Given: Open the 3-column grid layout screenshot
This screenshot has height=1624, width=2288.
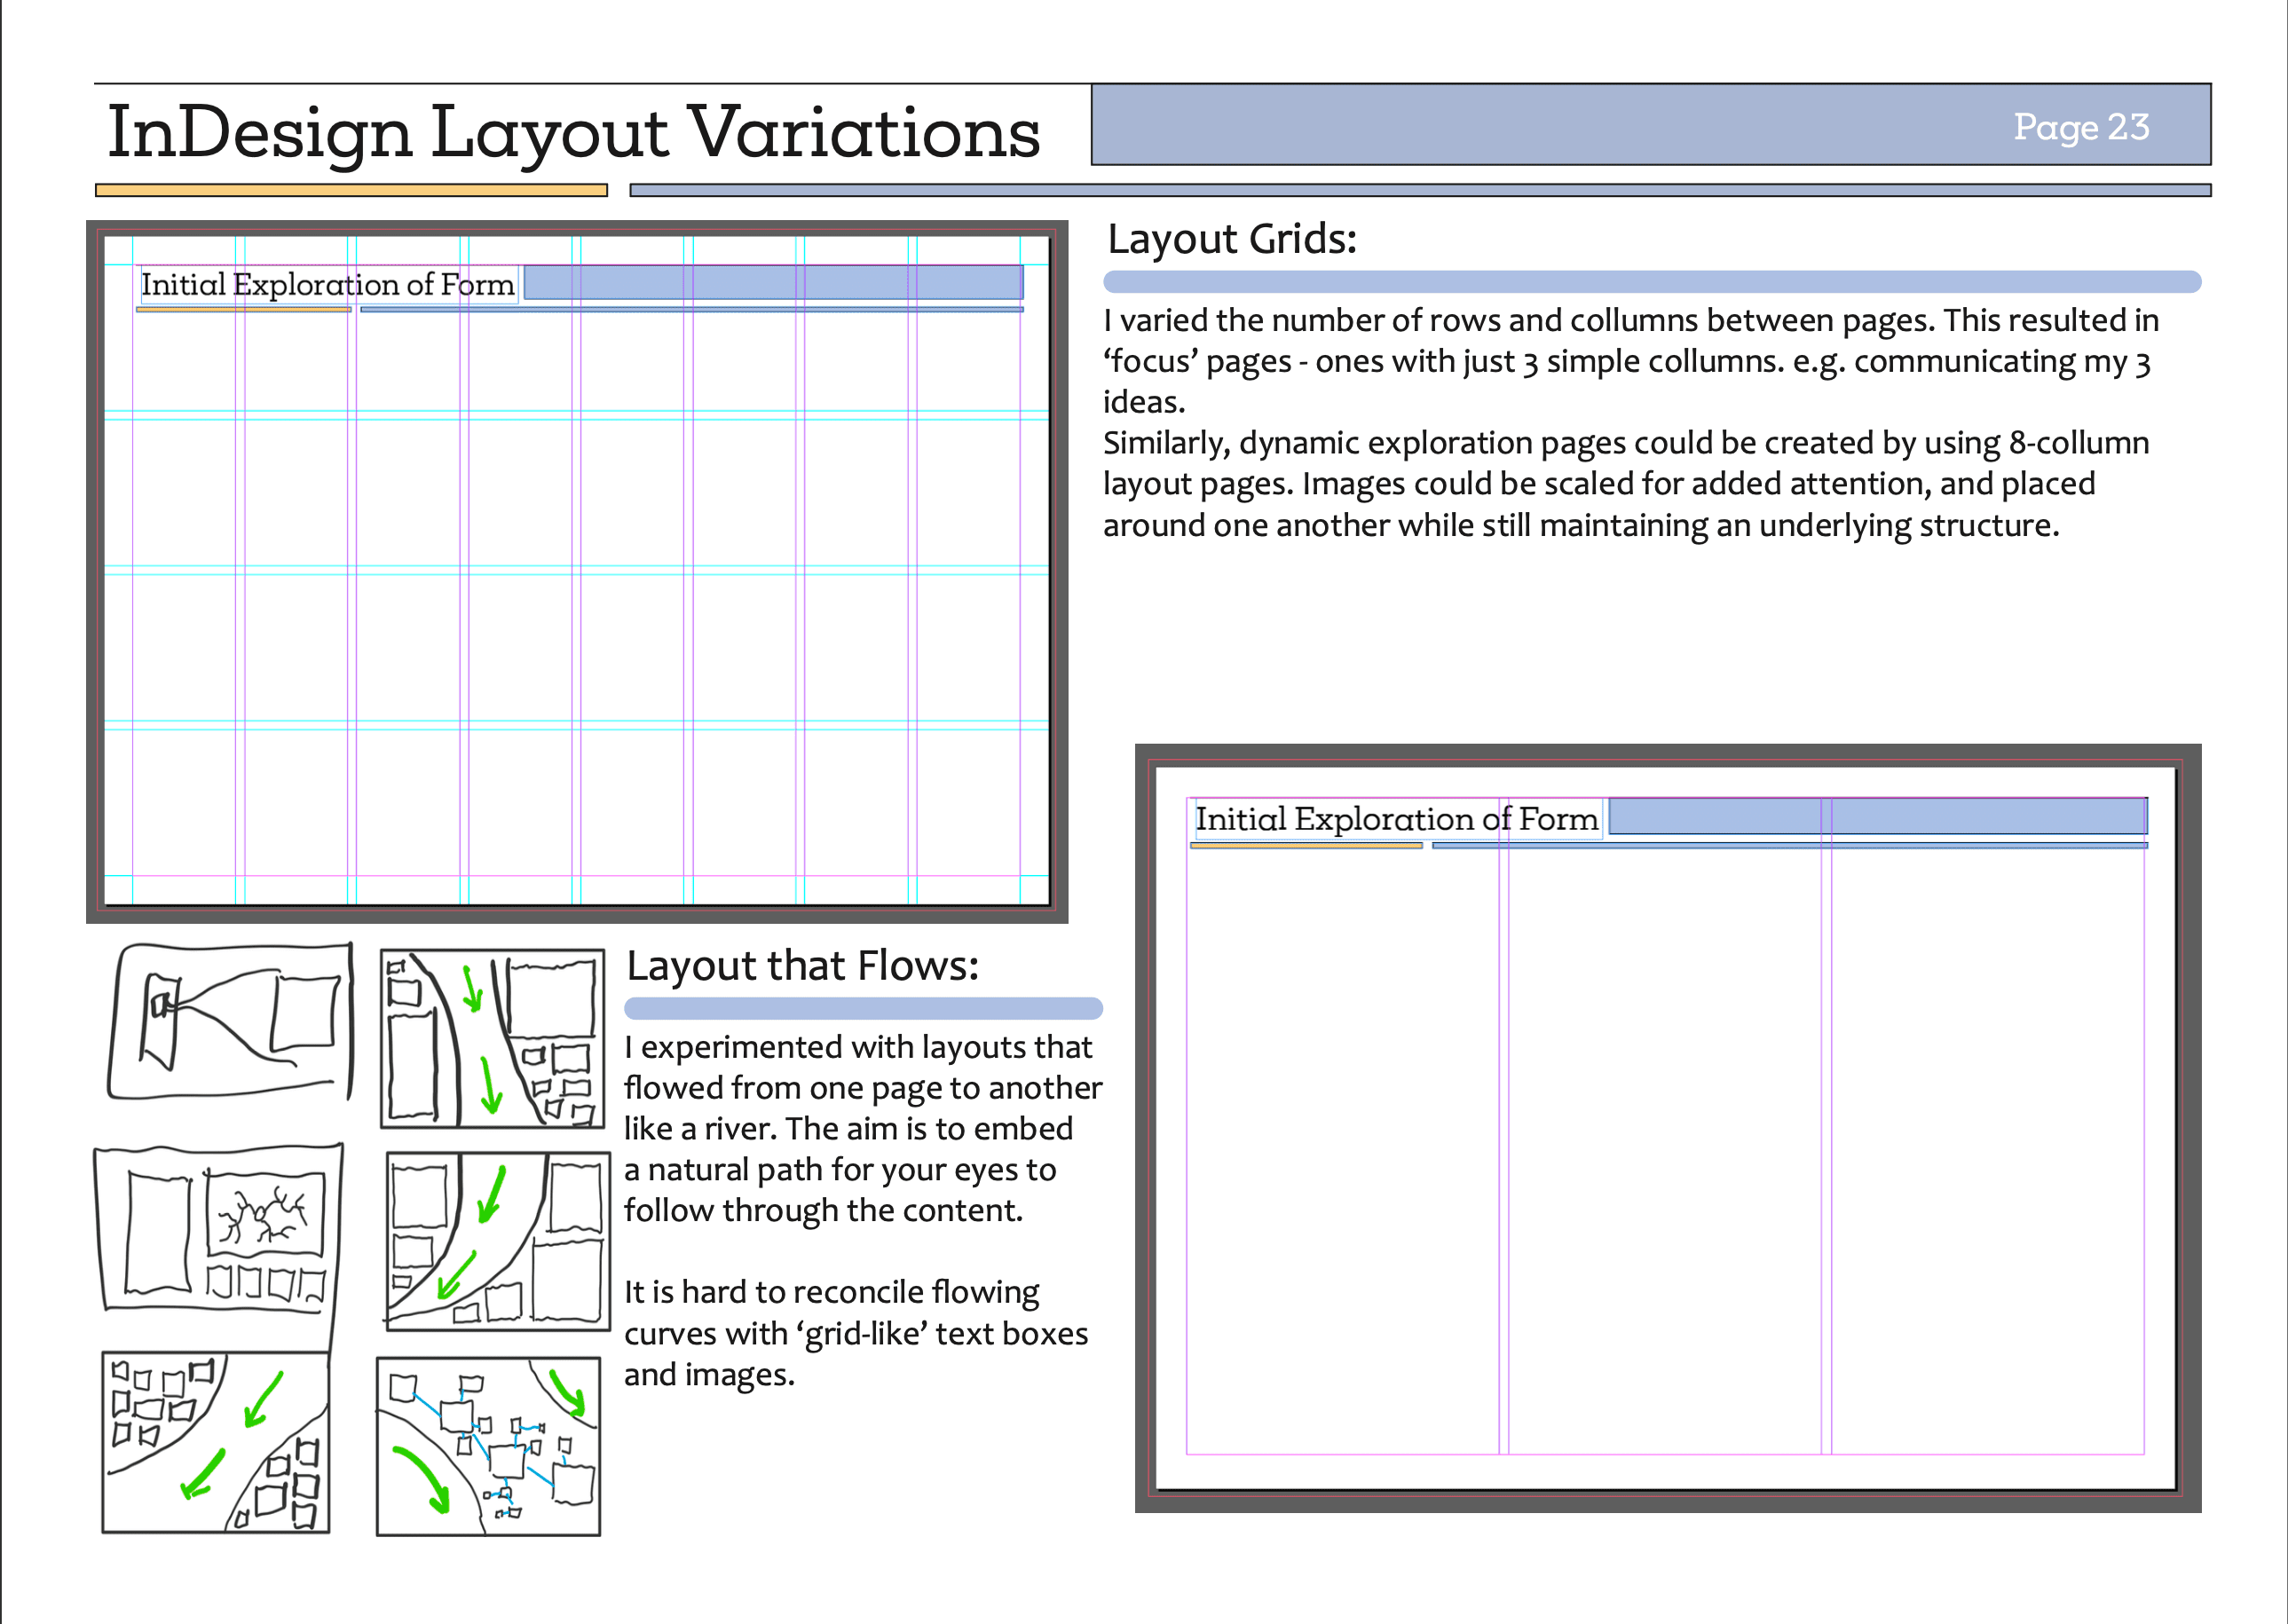Looking at the screenshot, I should tap(1667, 1127).
